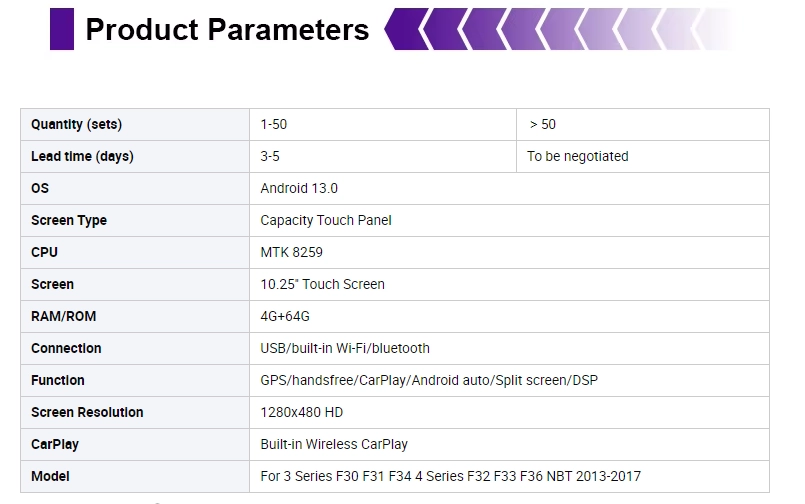Click the Screen Resolution row label
Image resolution: width=805 pixels, height=504 pixels.
(87, 413)
